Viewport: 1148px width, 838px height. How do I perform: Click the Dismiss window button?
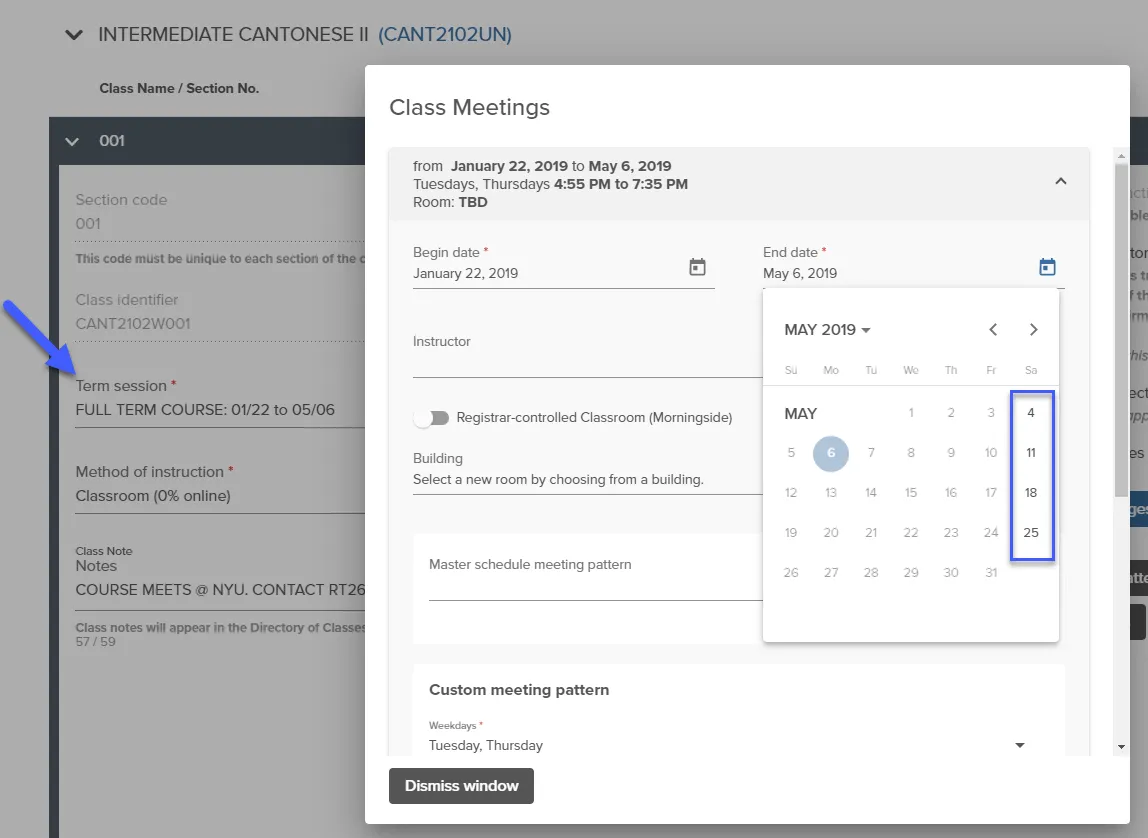click(x=461, y=786)
